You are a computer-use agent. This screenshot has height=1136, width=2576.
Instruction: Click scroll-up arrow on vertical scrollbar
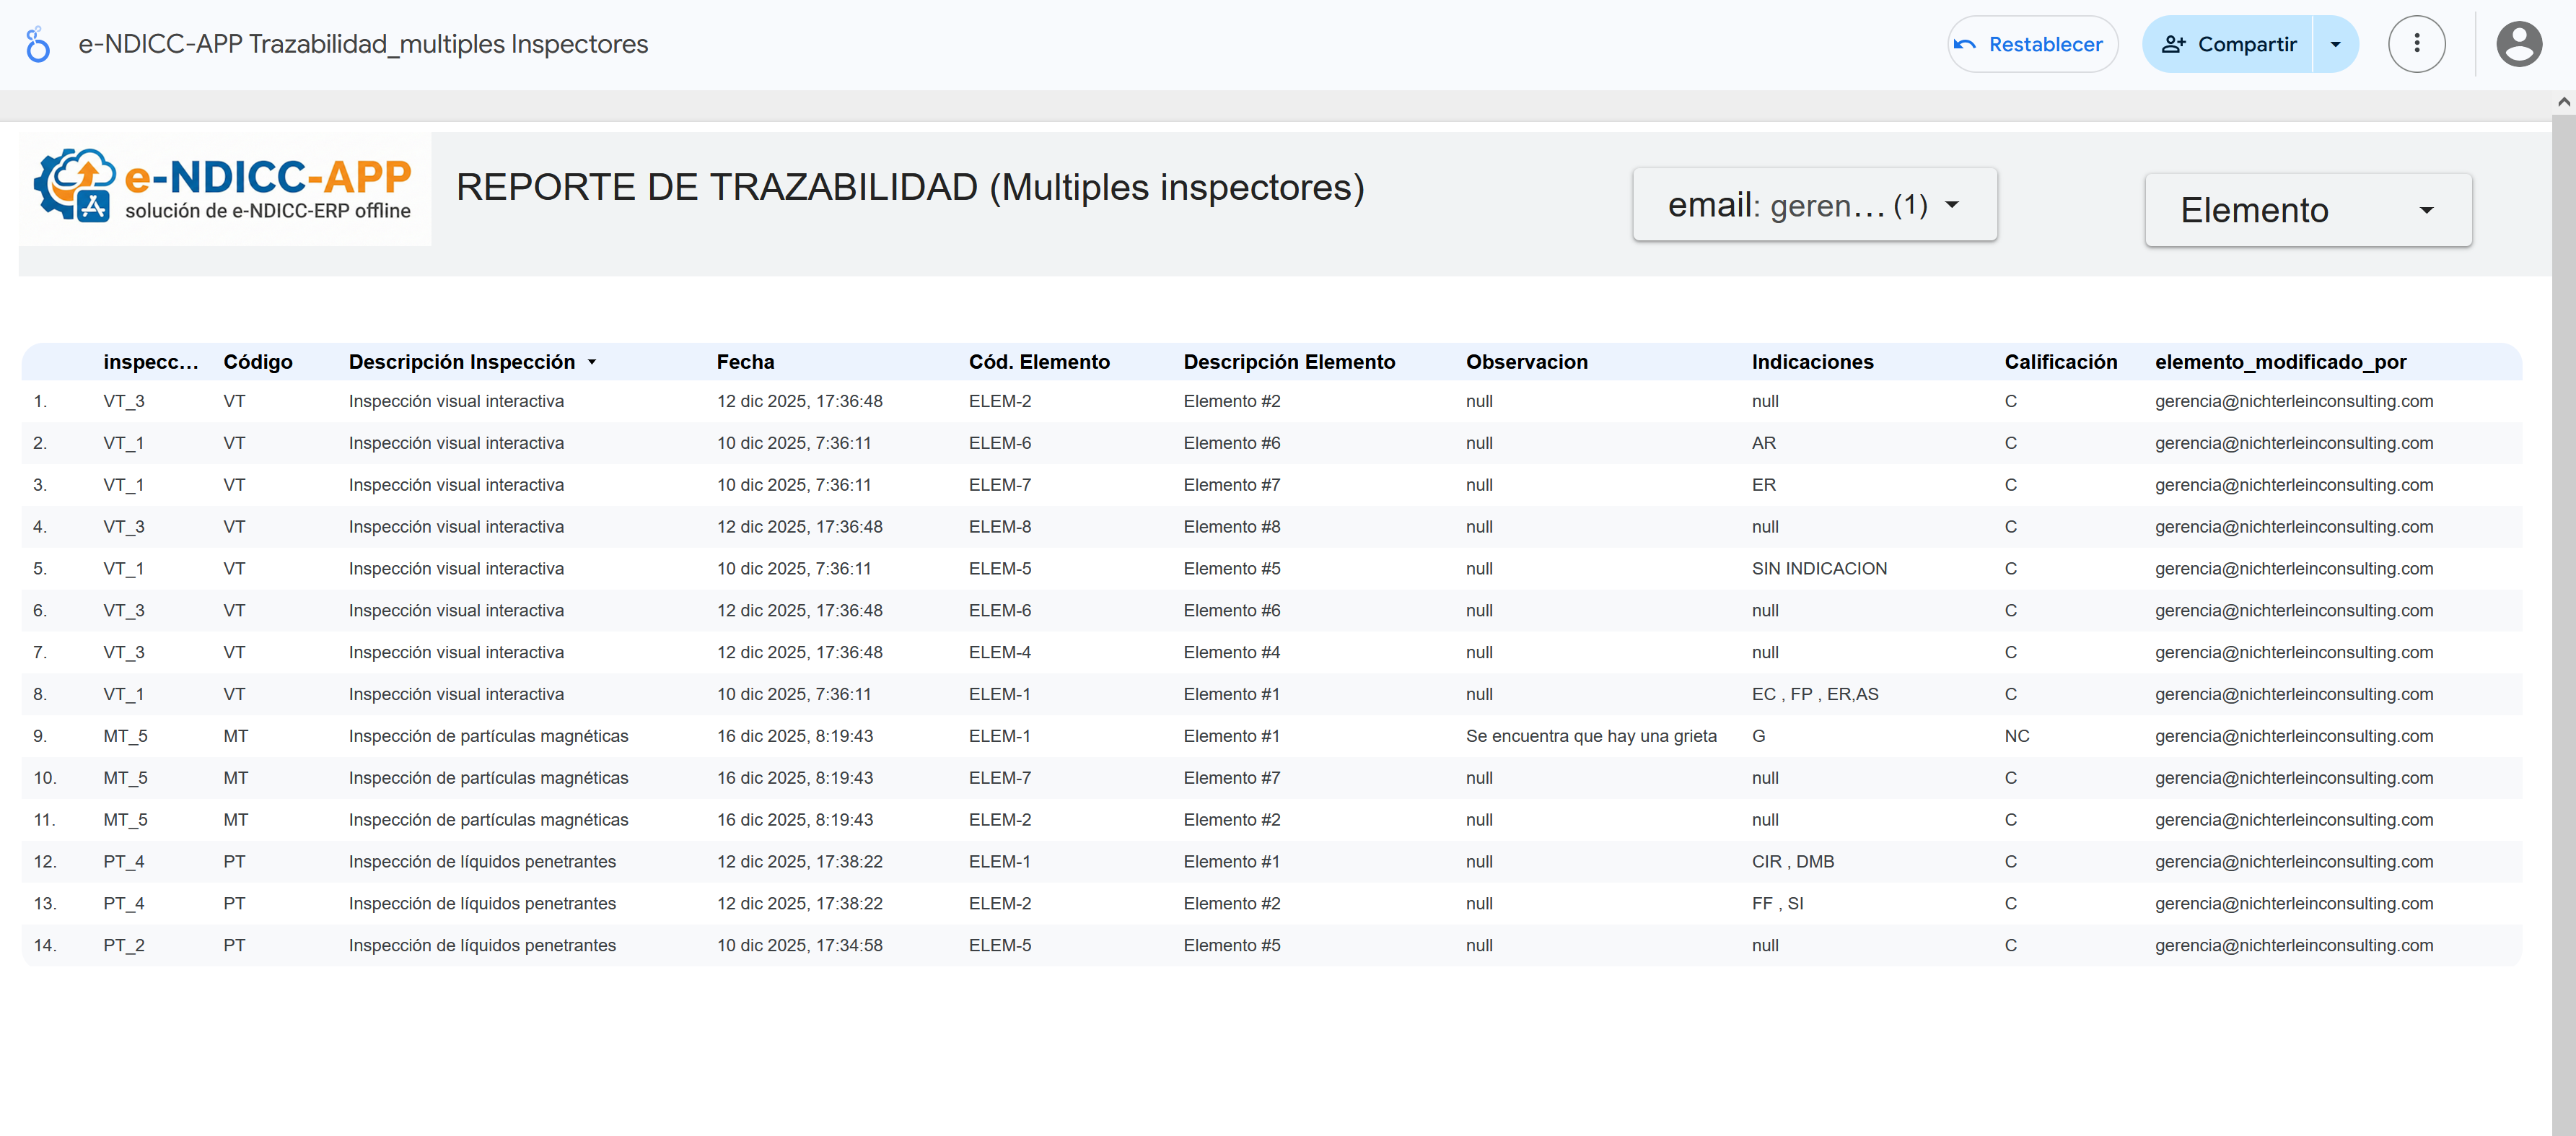coord(2563,102)
